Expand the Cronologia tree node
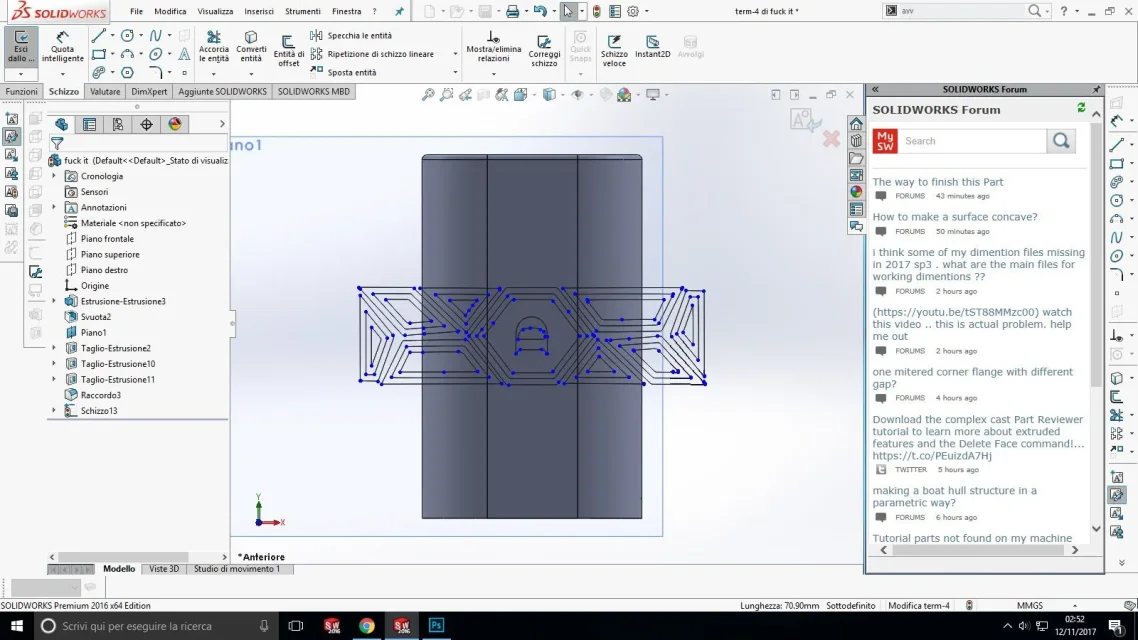 [54, 176]
